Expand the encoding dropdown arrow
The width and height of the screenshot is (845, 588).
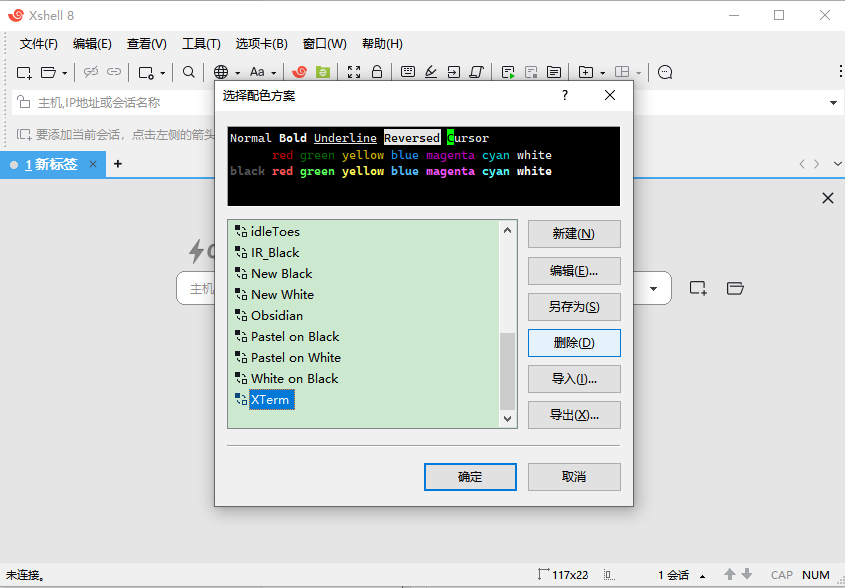[x=237, y=73]
